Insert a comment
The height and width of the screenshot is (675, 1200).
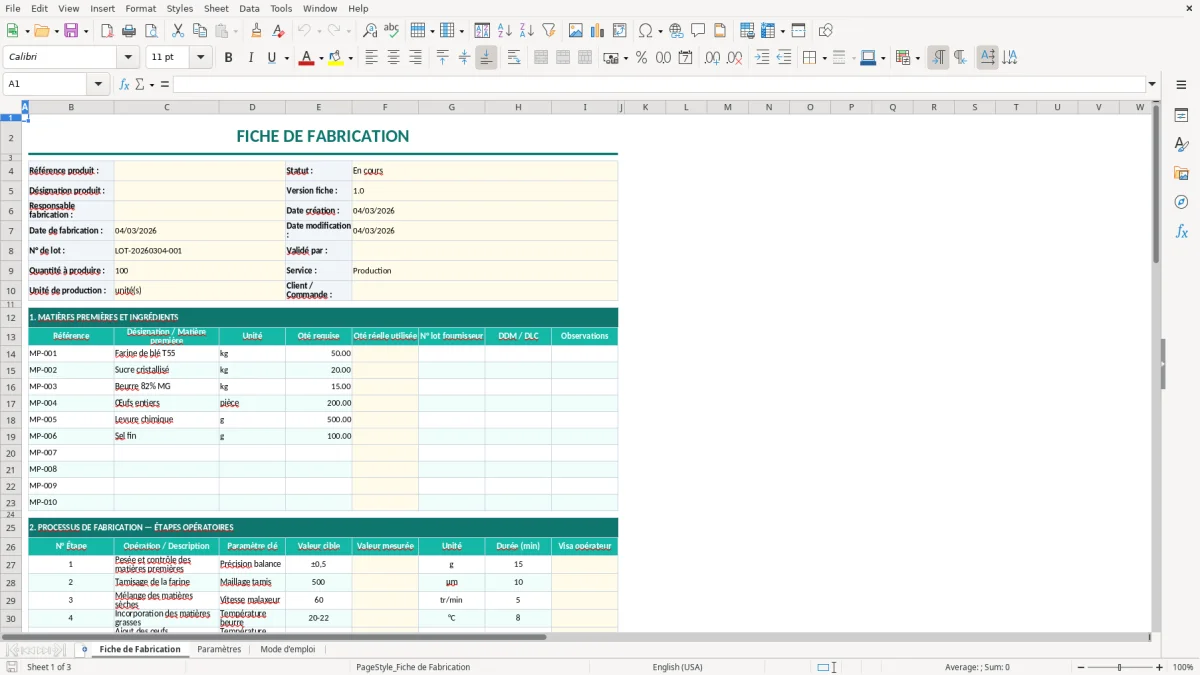click(x=698, y=31)
